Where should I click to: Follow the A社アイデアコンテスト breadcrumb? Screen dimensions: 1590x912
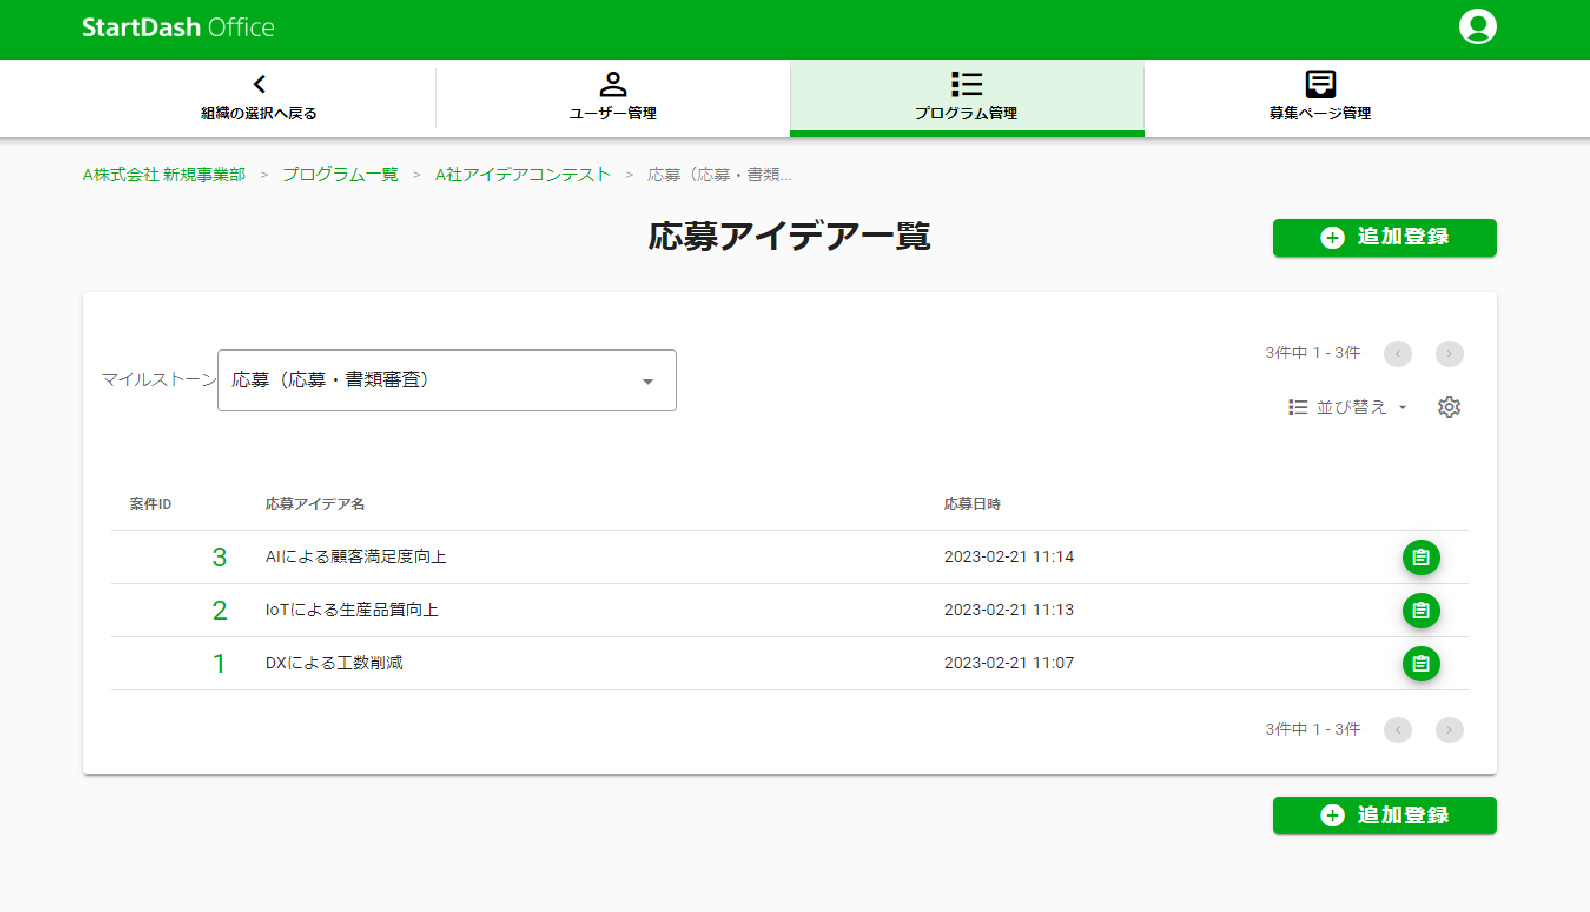point(523,175)
